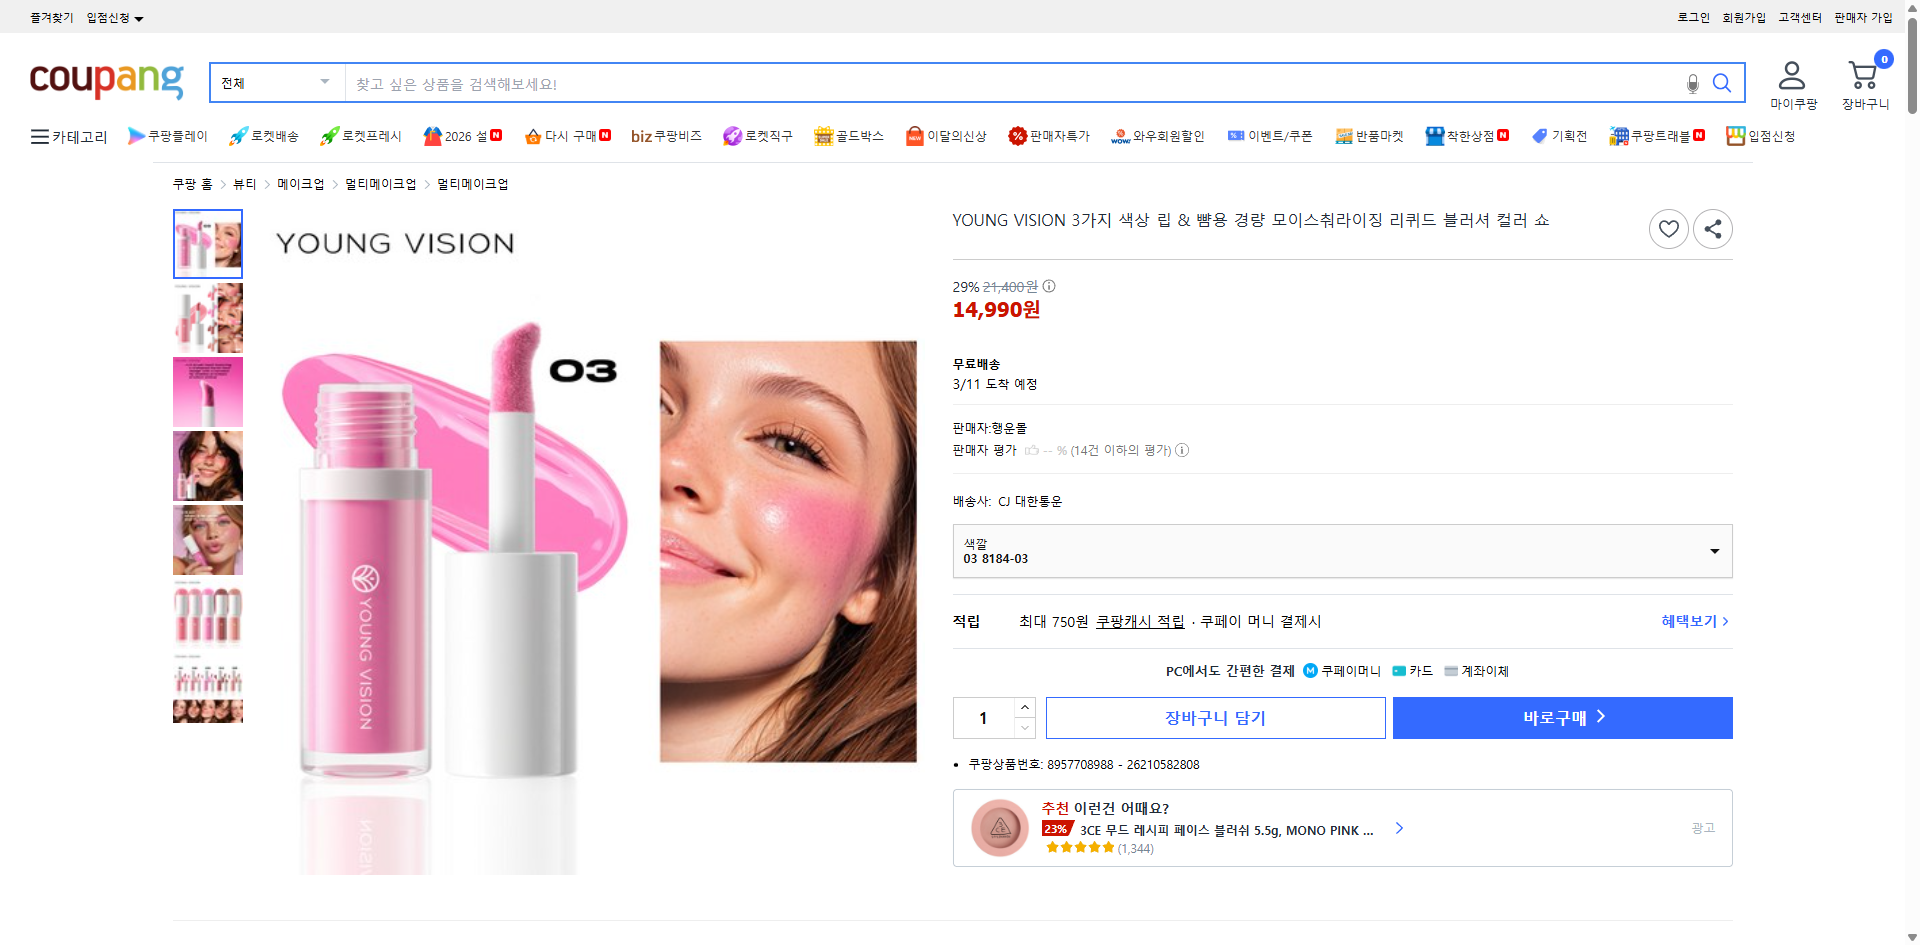Screen dimensions: 1920x945
Task: Open the 장바구니 shopping cart icon
Action: point(1863,74)
